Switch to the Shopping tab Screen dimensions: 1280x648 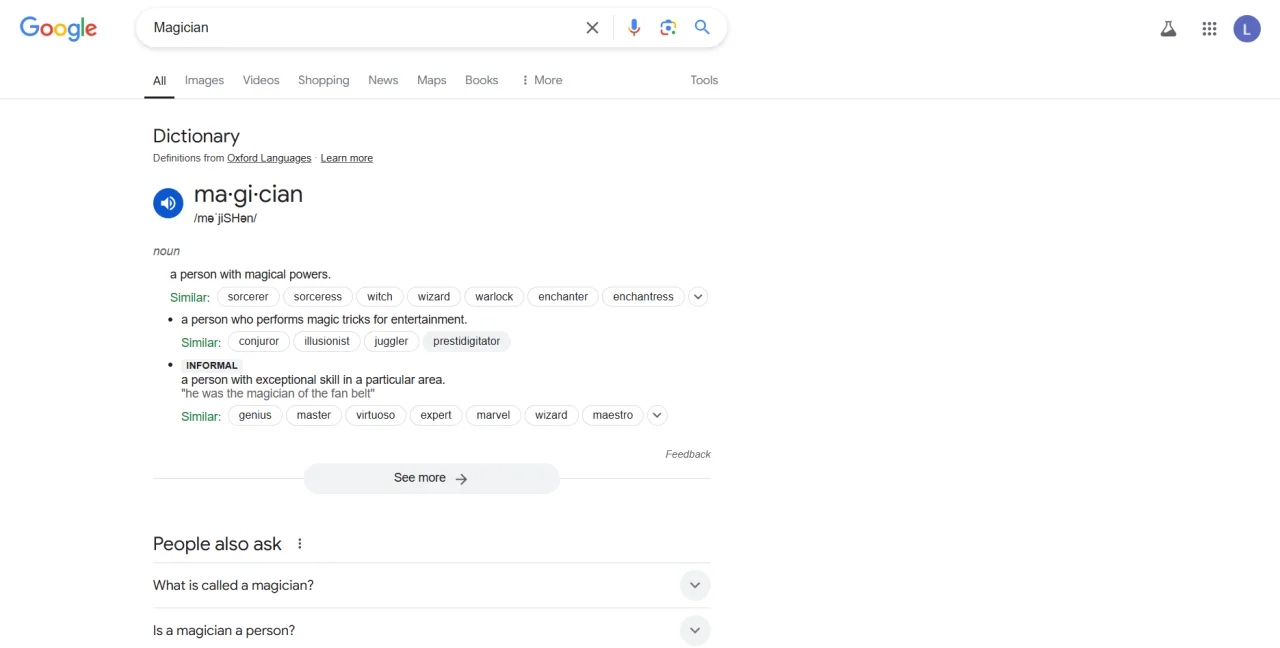(324, 80)
